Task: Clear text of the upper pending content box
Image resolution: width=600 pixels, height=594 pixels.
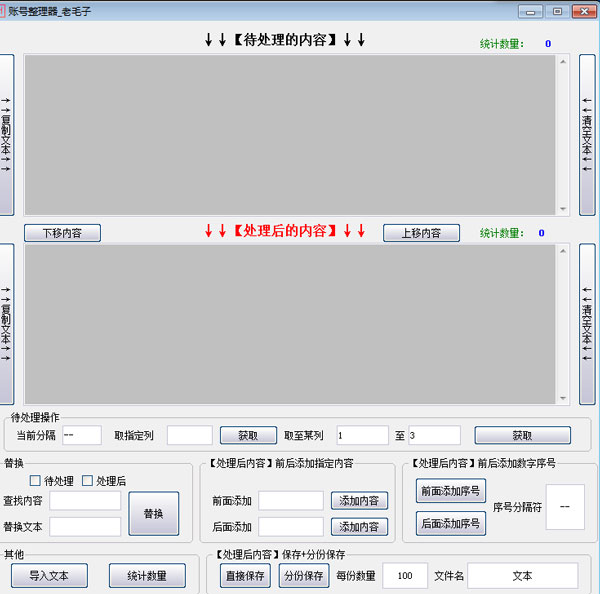Action: 587,135
